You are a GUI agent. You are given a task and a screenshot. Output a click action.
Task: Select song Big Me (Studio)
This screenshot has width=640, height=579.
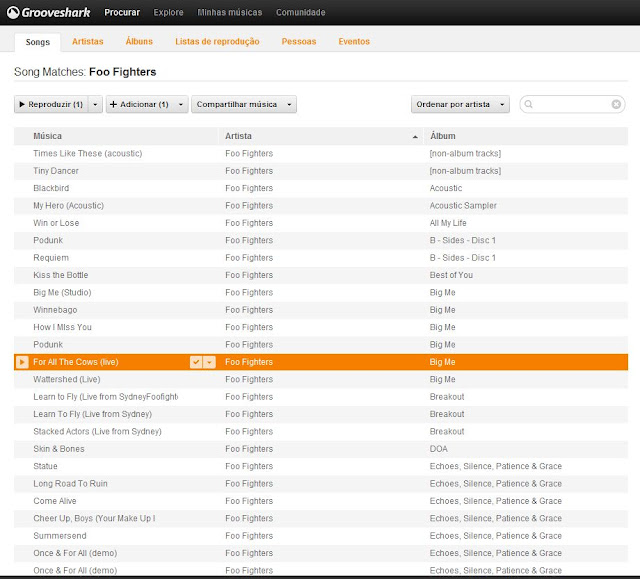click(62, 293)
